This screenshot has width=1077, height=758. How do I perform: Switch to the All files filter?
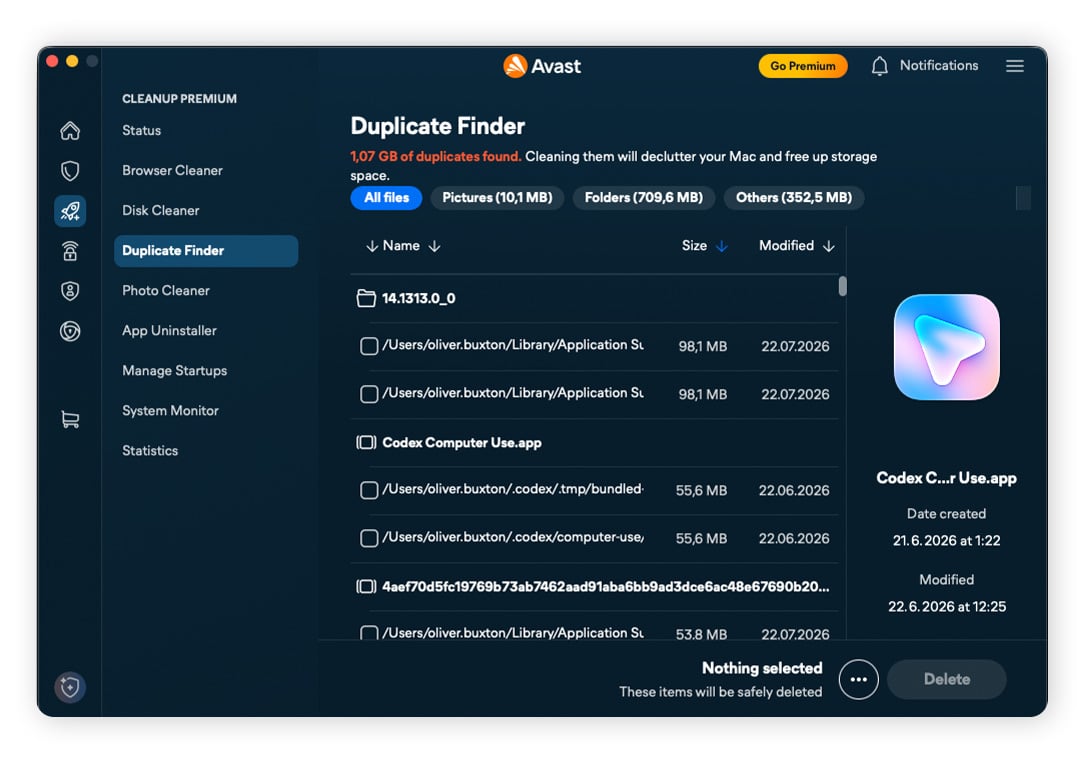click(386, 198)
